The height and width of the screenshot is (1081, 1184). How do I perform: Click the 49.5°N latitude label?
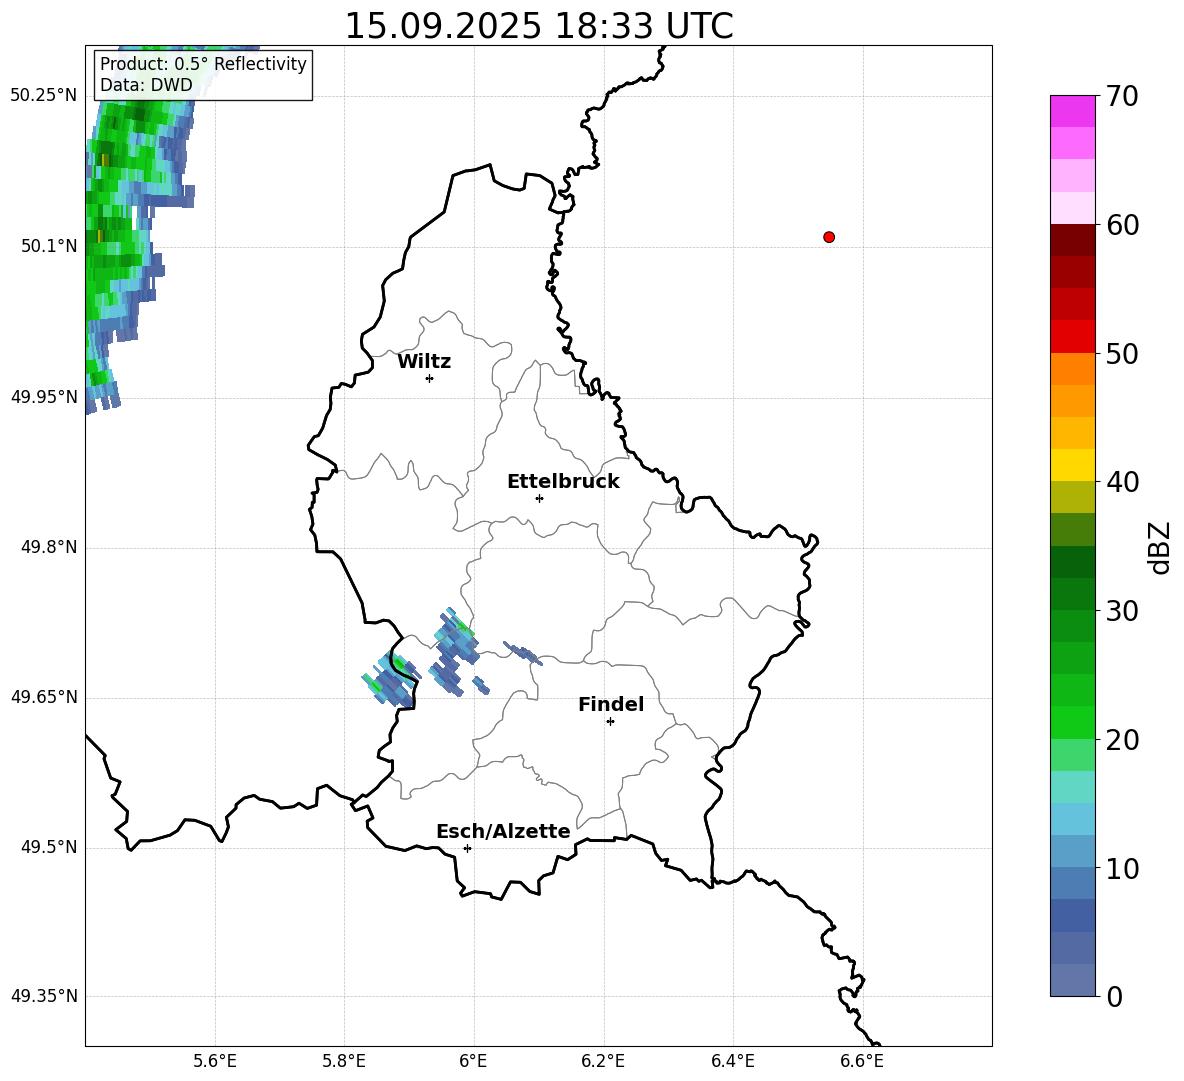coord(49,847)
